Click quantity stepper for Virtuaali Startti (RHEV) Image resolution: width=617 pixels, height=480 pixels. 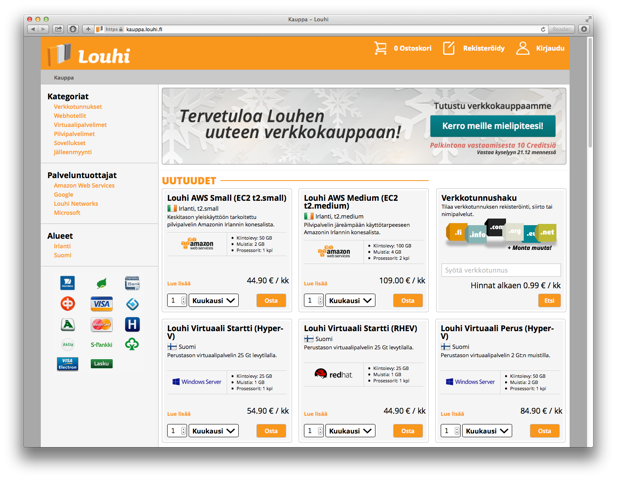pos(320,431)
